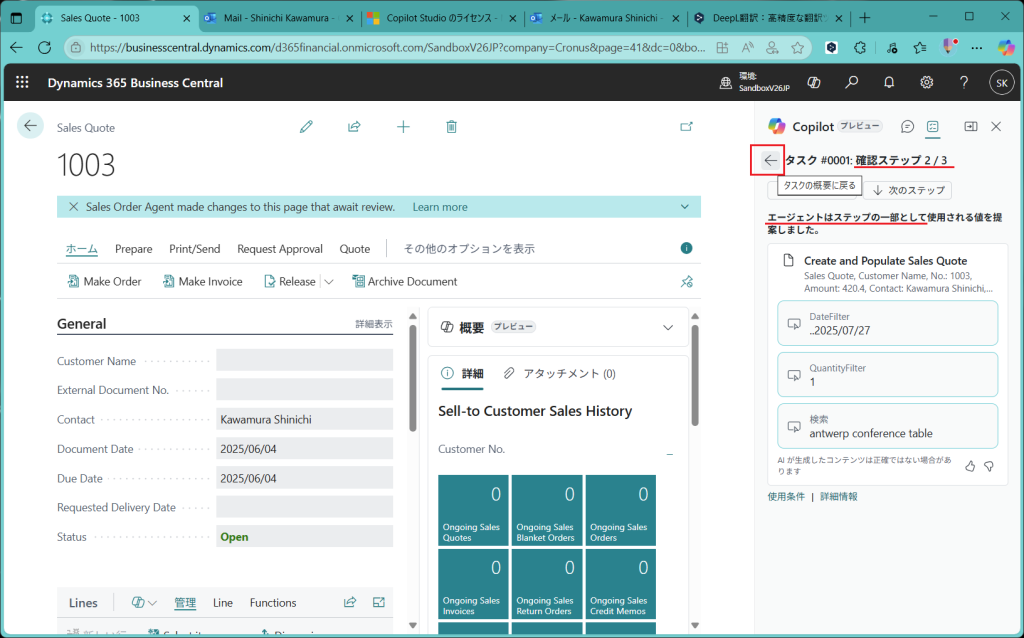1024x638 pixels.
Task: Open the Copilot chat icon in the pane header
Action: tap(907, 127)
